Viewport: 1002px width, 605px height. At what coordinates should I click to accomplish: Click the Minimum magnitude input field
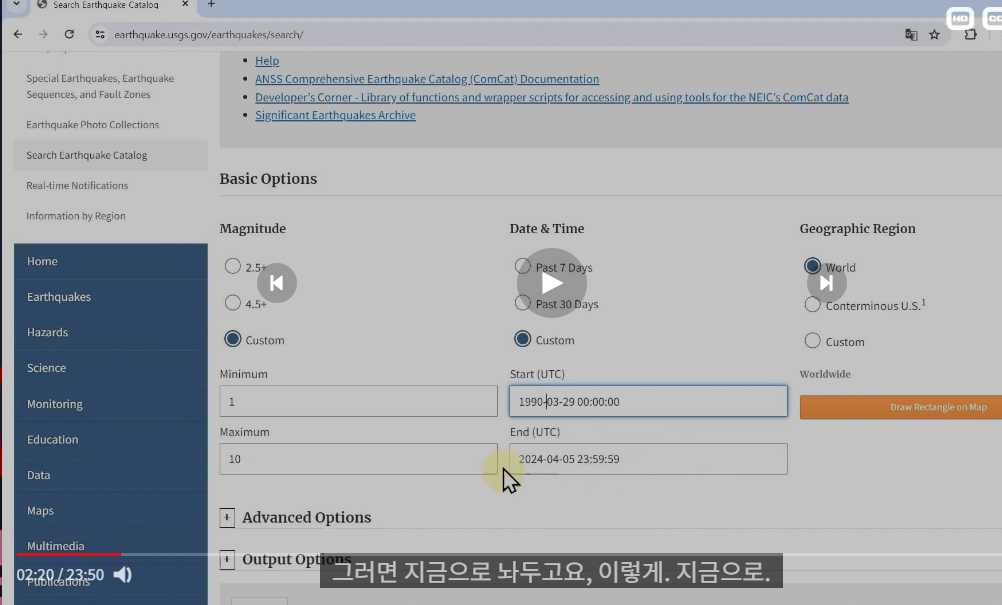point(358,401)
